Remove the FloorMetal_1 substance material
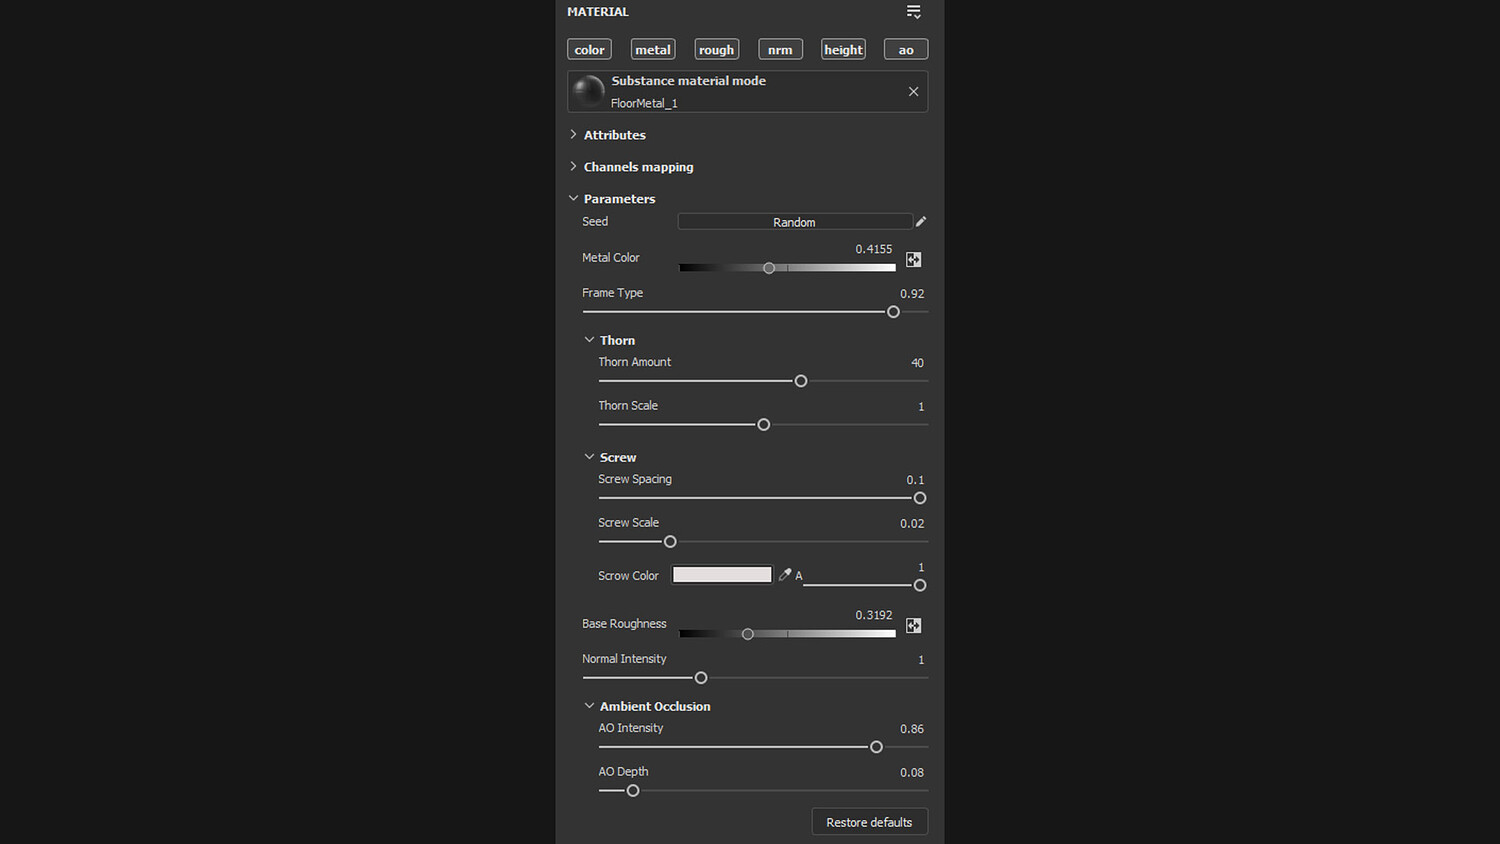The width and height of the screenshot is (1500, 844). click(913, 92)
